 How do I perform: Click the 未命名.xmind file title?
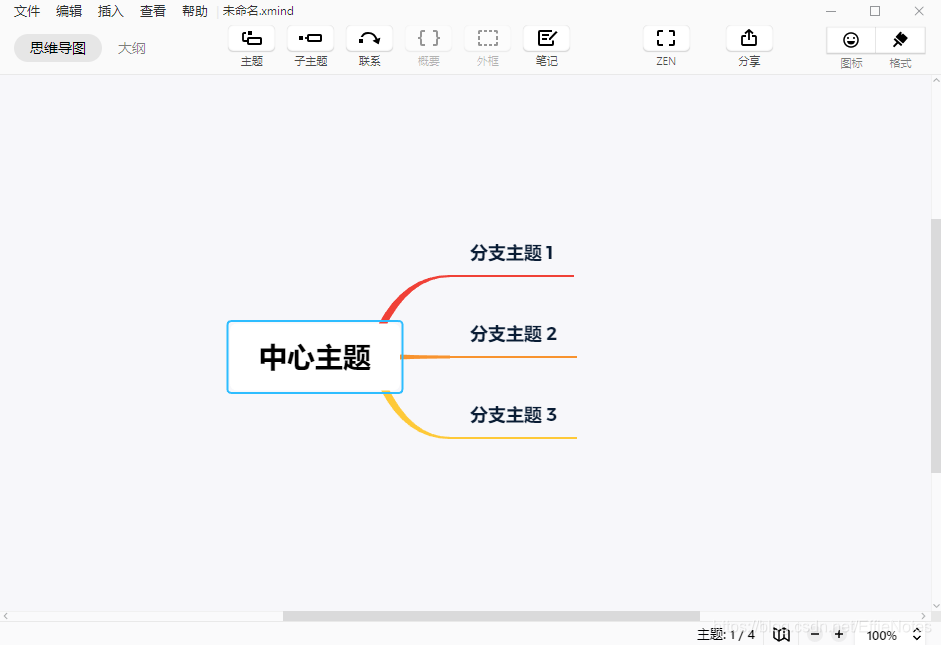[258, 11]
